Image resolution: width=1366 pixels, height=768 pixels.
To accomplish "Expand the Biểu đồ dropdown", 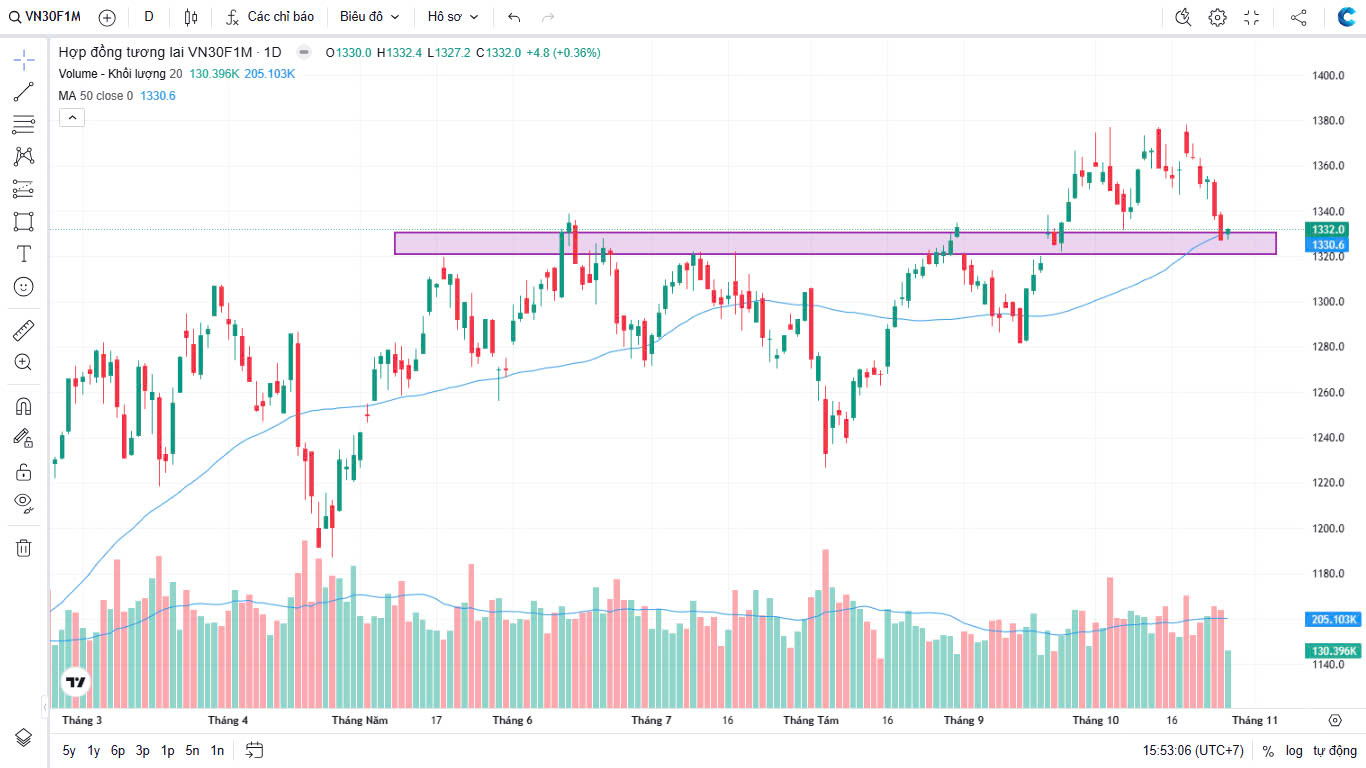I will click(369, 17).
